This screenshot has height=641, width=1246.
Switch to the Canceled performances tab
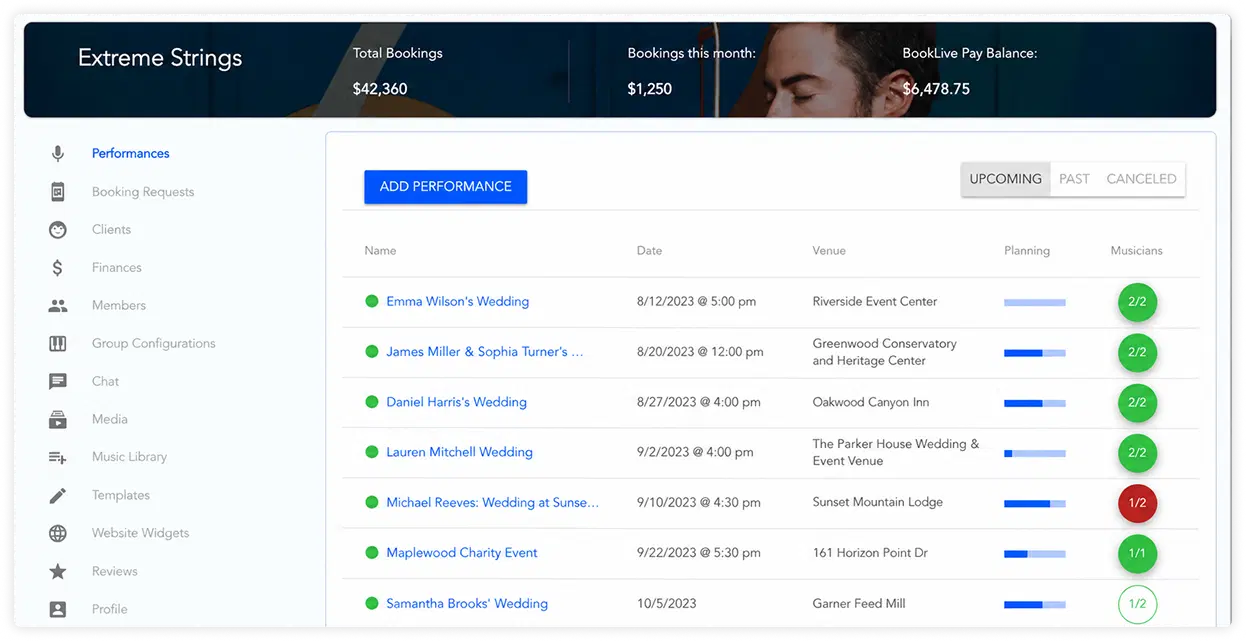click(1141, 179)
